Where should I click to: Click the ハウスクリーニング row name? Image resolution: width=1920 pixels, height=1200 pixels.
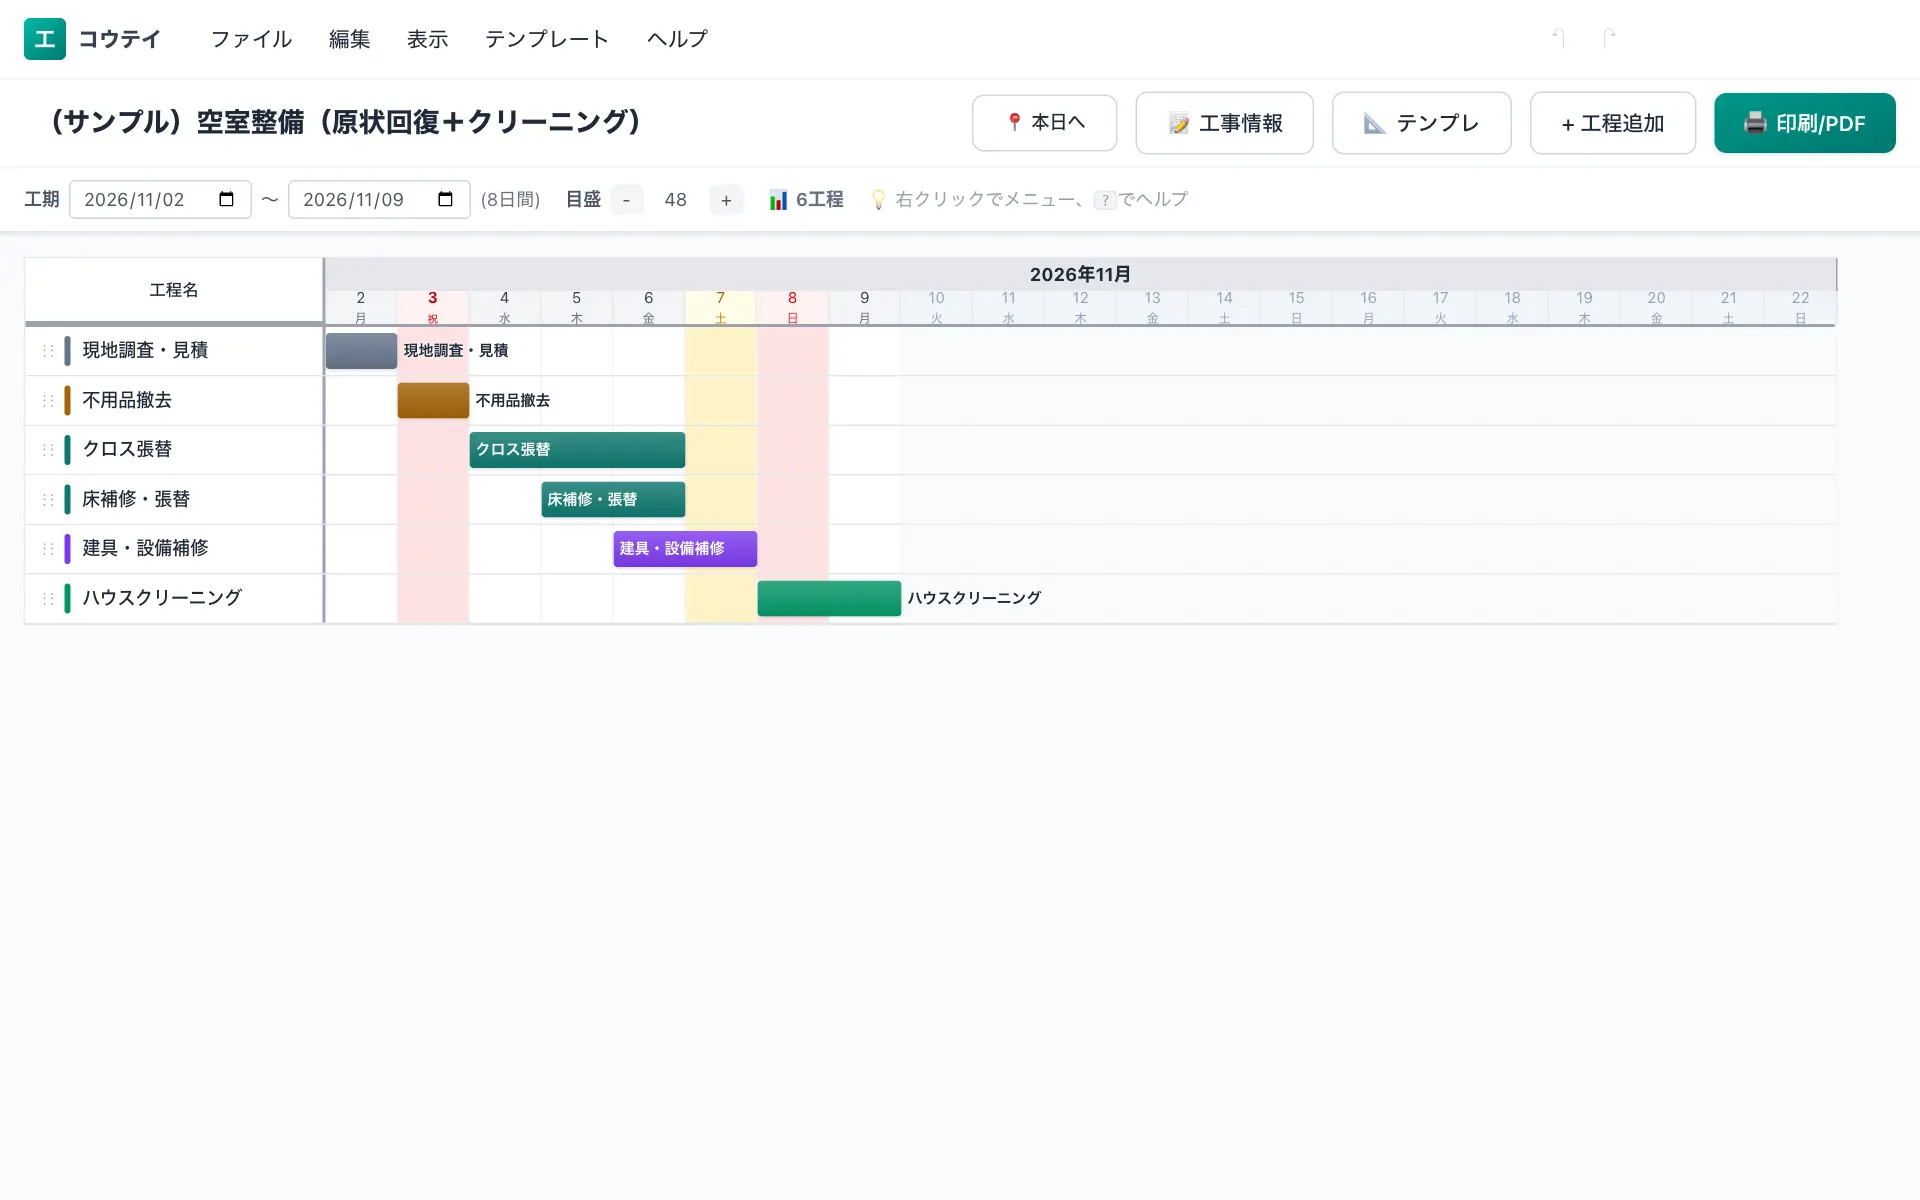pyautogui.click(x=162, y=598)
